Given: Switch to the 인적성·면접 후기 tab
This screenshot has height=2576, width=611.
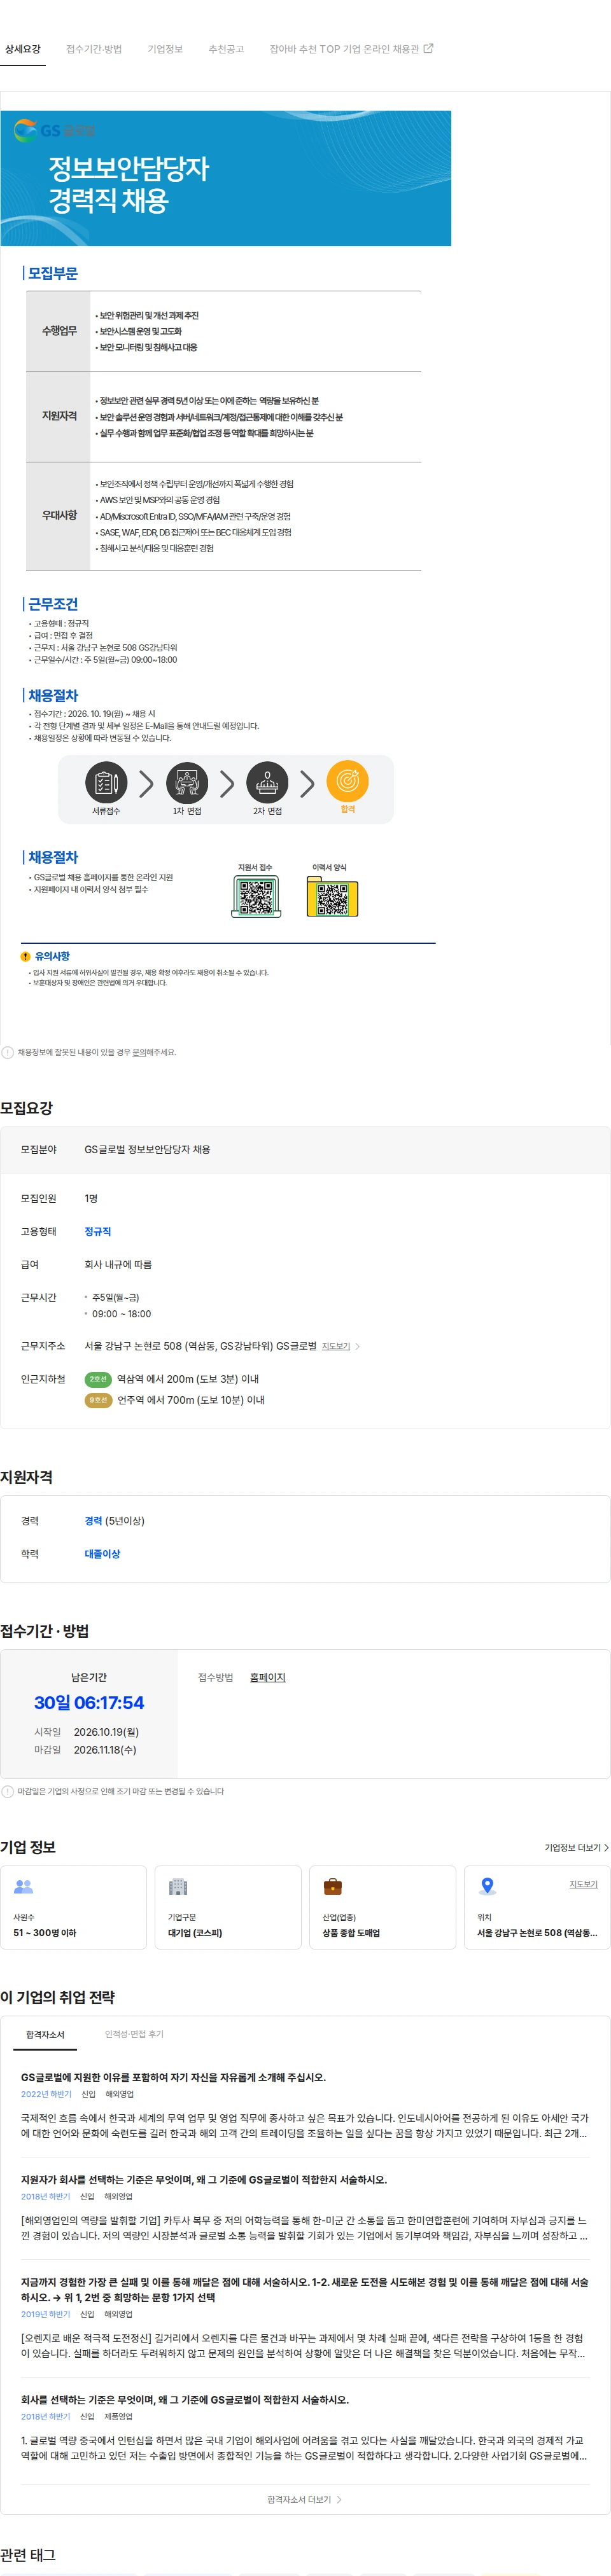Looking at the screenshot, I should (134, 2034).
